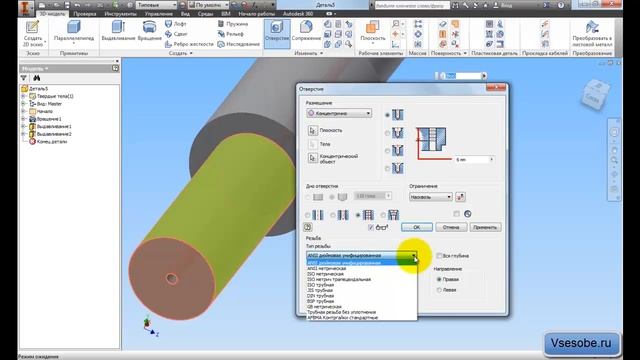Open the По умолчанию appearance dropdown
The image size is (640, 360).
point(209,5)
